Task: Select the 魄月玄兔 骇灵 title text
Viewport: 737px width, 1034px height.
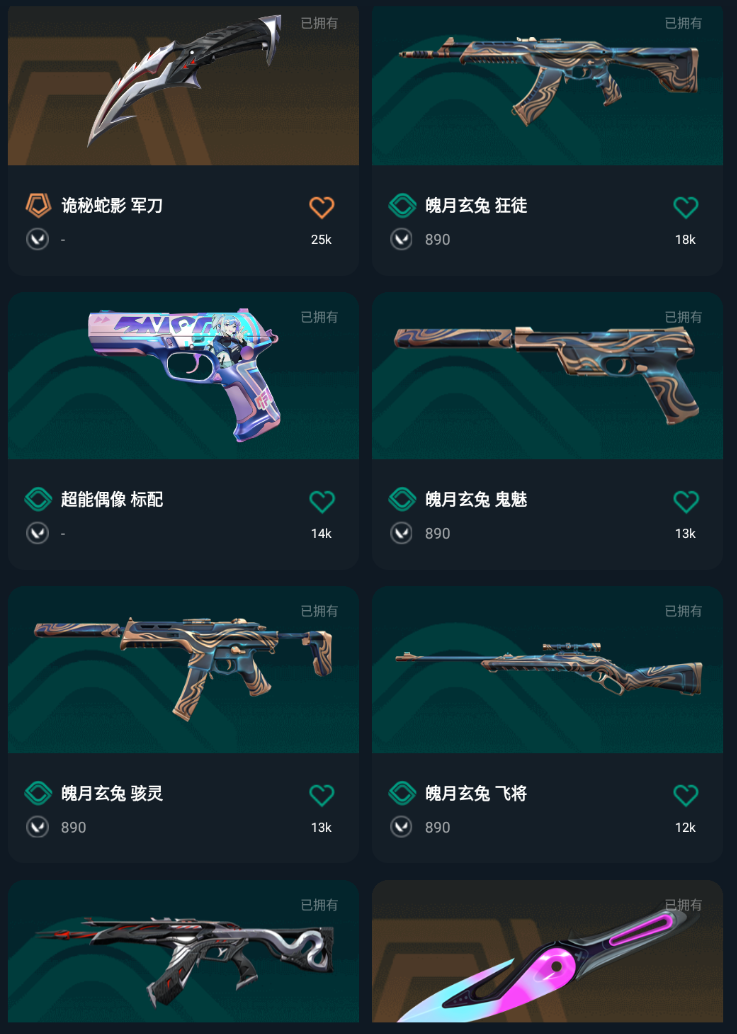Action: pyautogui.click(x=112, y=793)
